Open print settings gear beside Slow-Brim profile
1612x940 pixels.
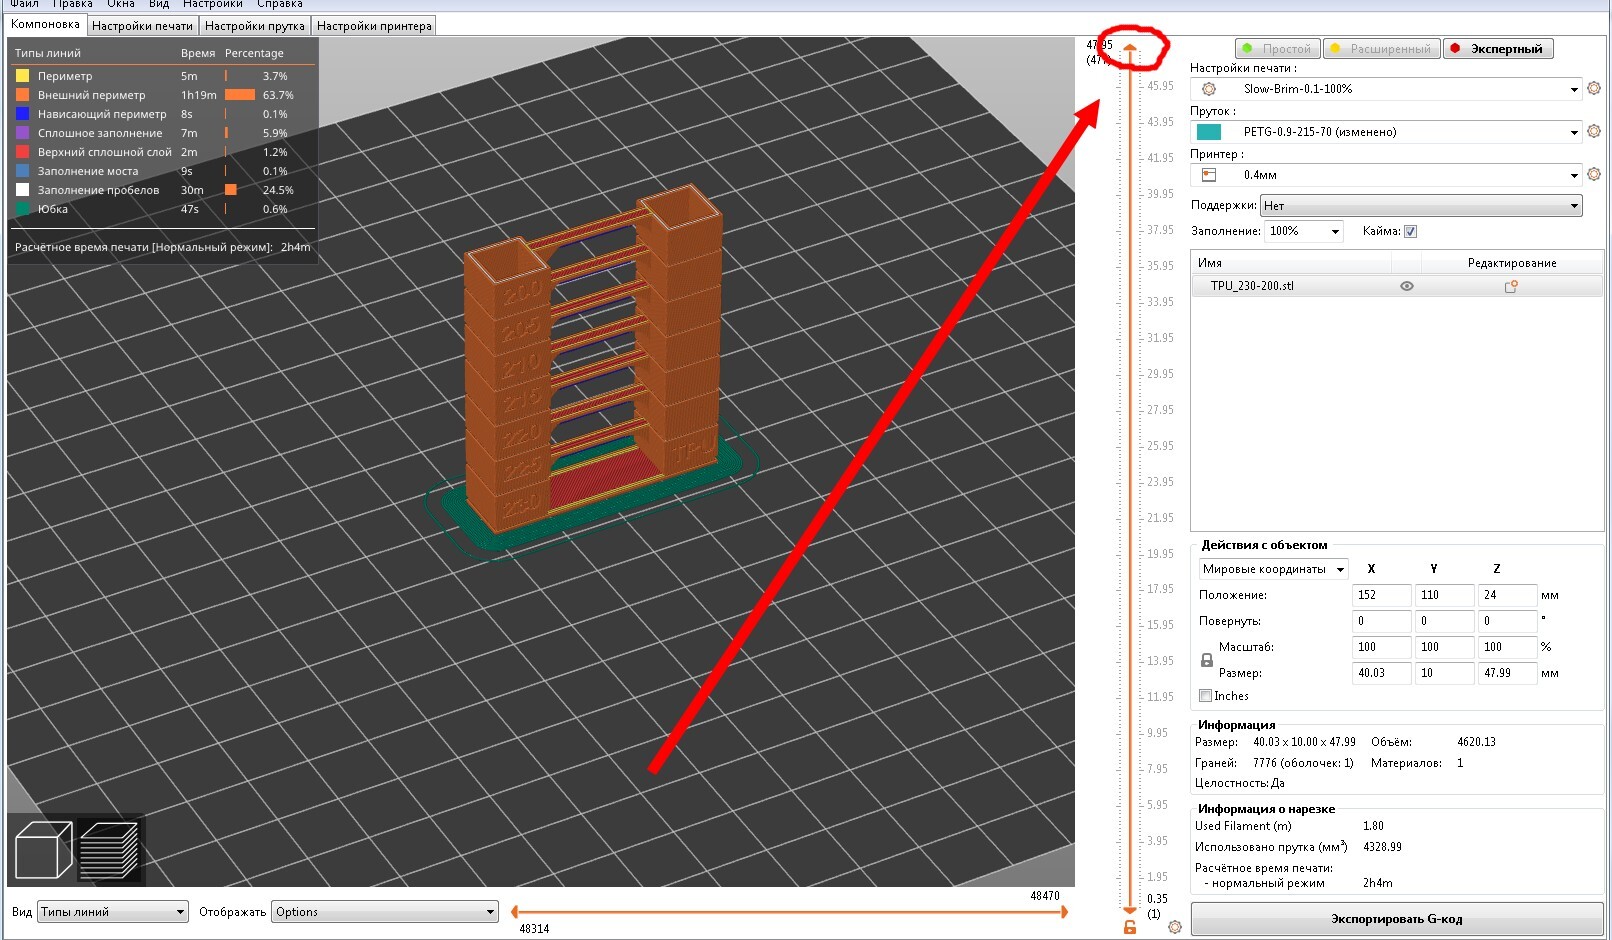click(x=1594, y=88)
